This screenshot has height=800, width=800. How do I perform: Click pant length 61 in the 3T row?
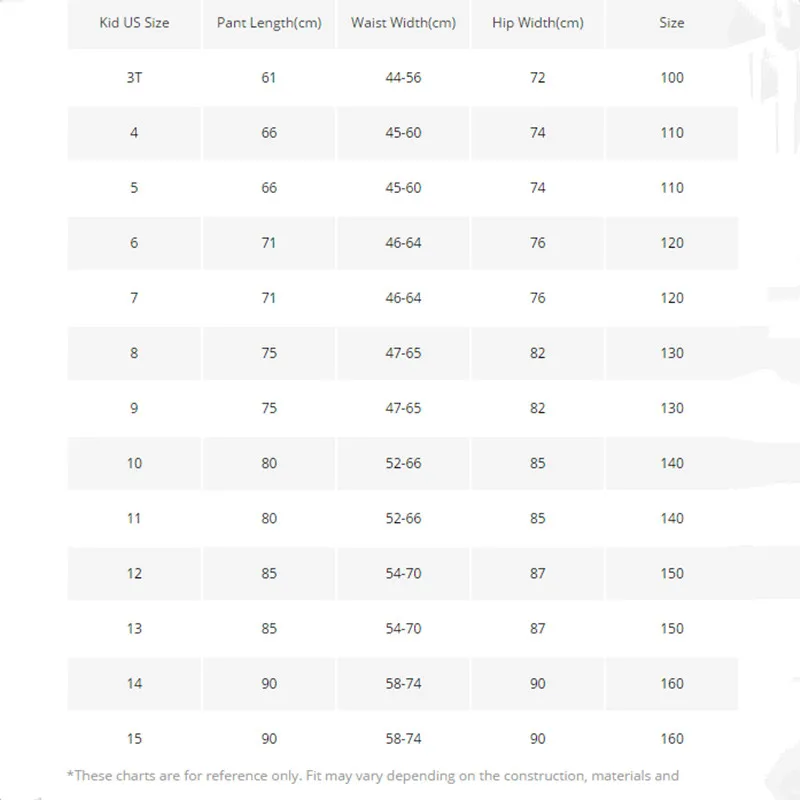(x=269, y=77)
